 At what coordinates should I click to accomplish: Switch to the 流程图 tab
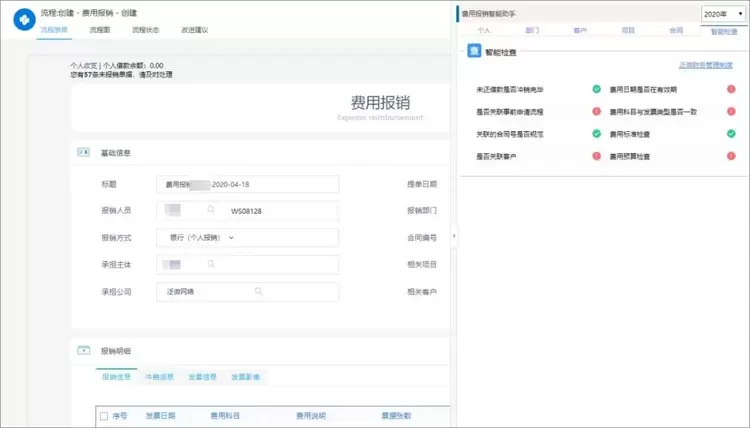pyautogui.click(x=100, y=31)
